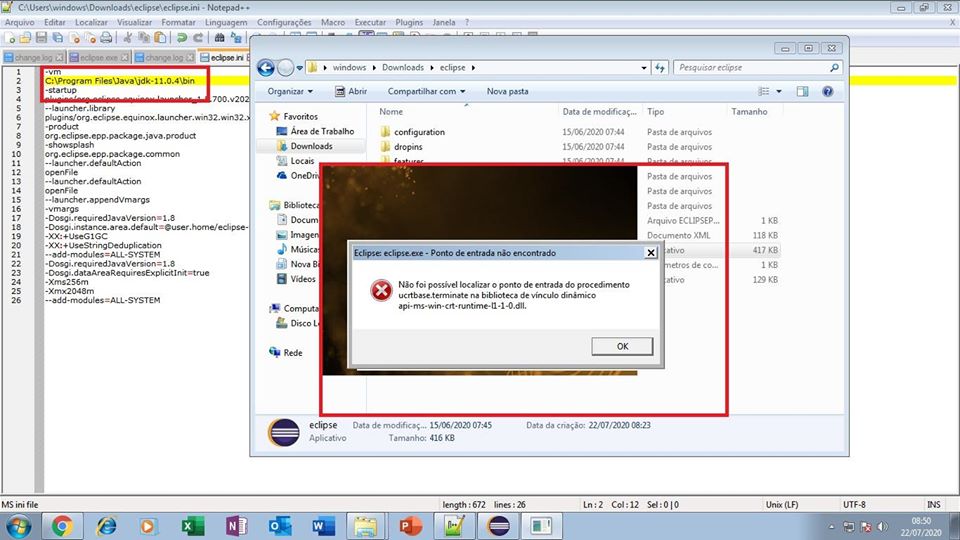Open the Configurações menu
Image resolution: width=960 pixels, height=540 pixels.
(284, 22)
